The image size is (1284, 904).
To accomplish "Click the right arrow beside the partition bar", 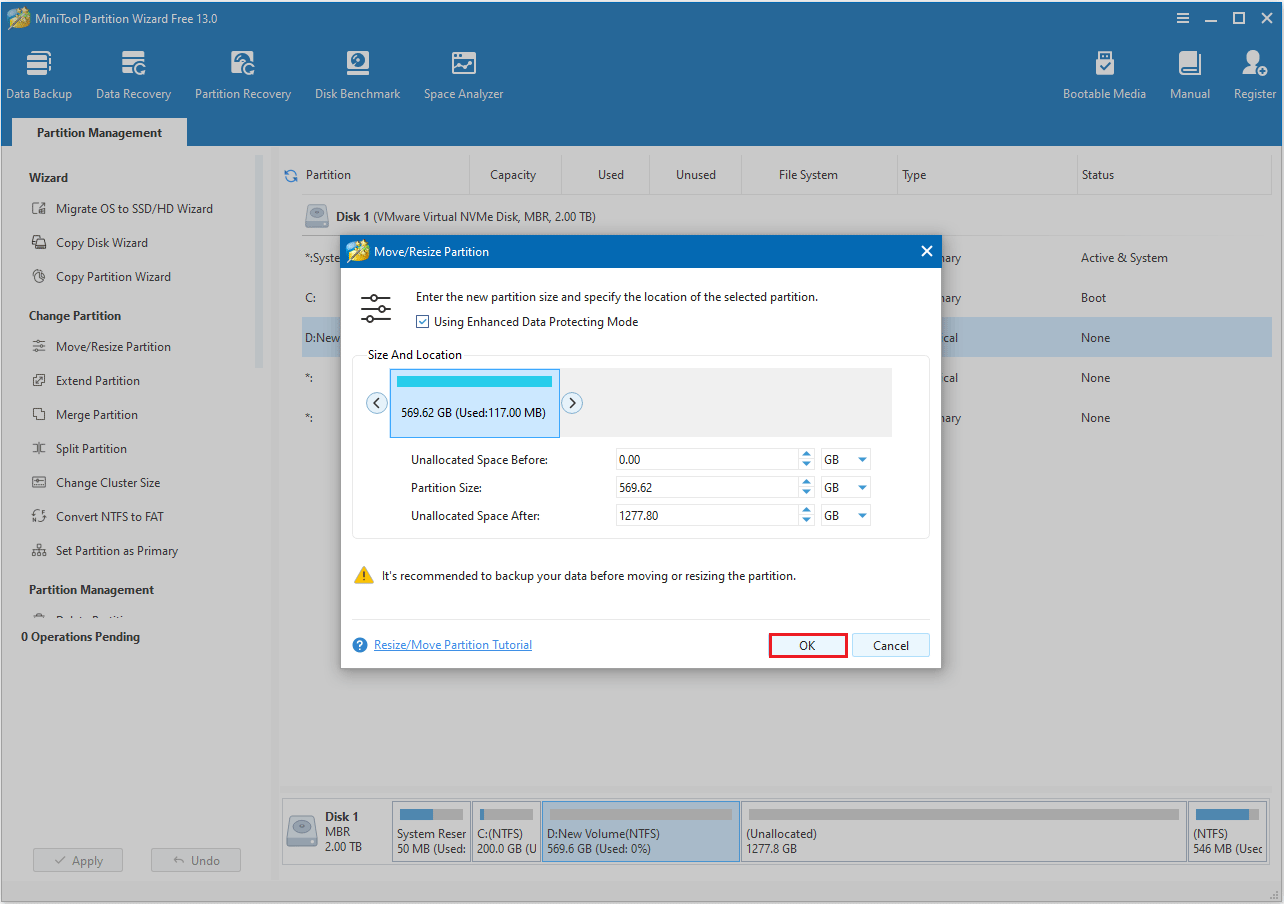I will tap(572, 403).
